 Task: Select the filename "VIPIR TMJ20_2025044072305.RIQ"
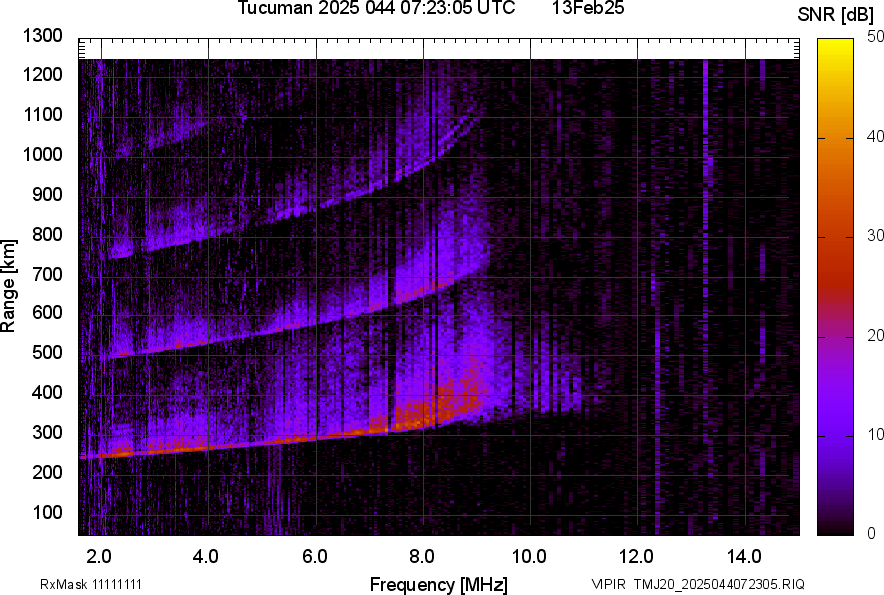[x=697, y=584]
